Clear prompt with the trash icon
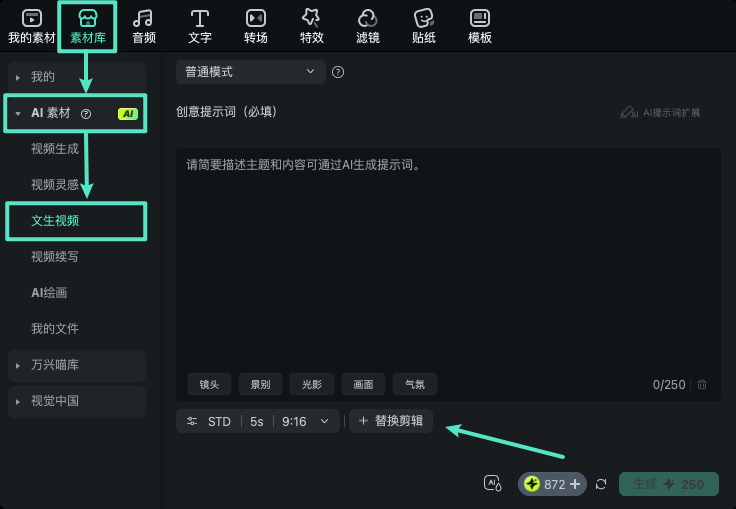 (702, 385)
